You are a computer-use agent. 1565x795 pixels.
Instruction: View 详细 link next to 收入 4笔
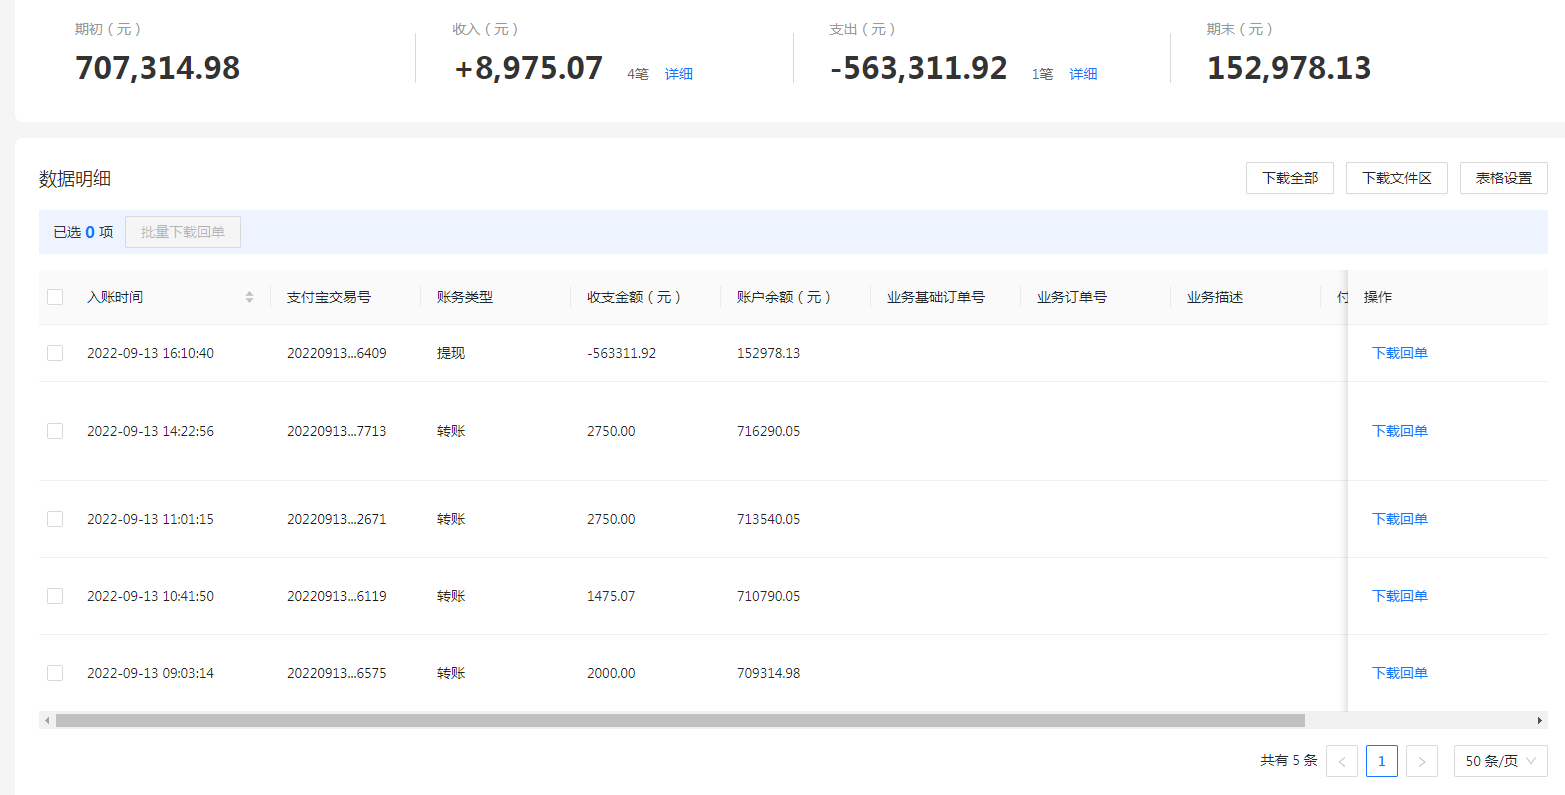coord(679,74)
